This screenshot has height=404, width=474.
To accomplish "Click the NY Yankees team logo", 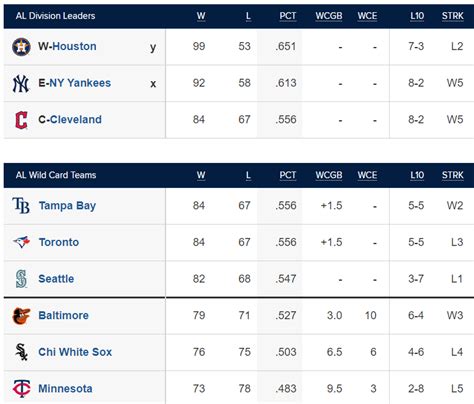I will coord(21,83).
